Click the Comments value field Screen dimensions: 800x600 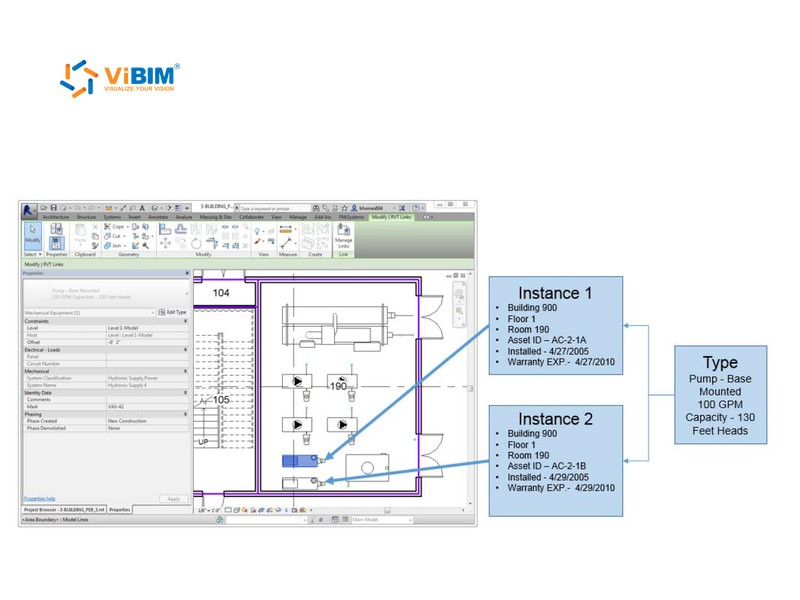coord(147,399)
